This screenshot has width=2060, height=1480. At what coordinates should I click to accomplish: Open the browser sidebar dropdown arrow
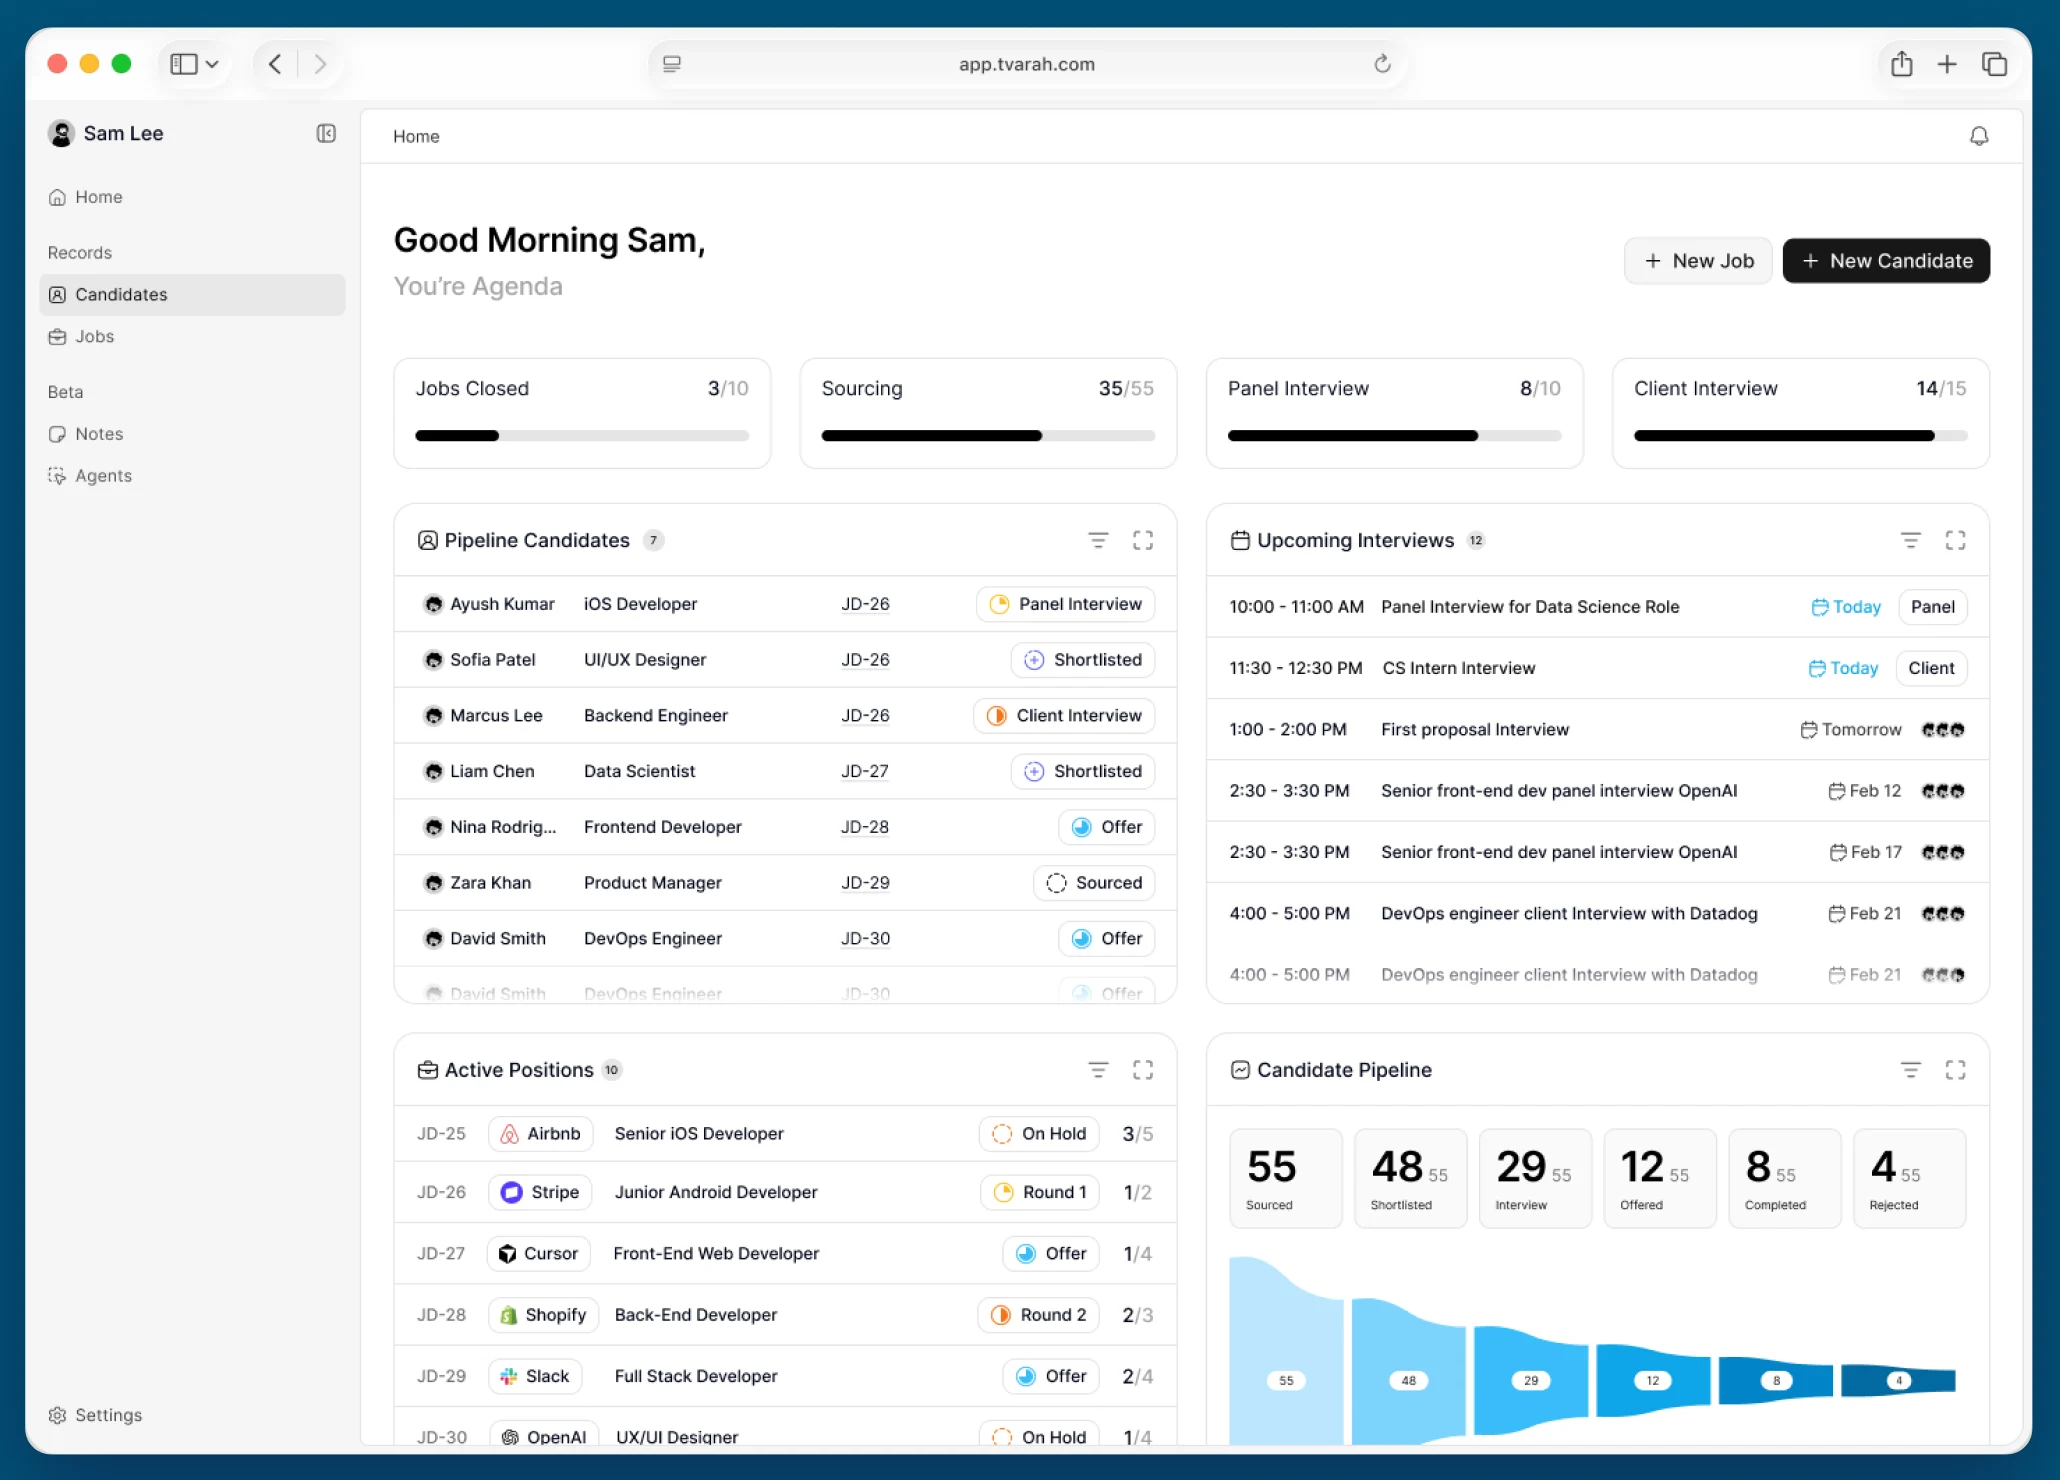point(212,64)
